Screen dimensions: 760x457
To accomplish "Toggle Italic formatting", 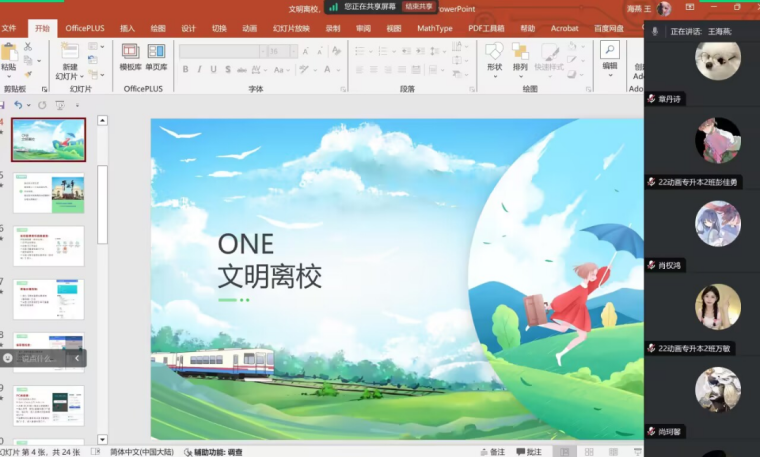I will tap(200, 69).
